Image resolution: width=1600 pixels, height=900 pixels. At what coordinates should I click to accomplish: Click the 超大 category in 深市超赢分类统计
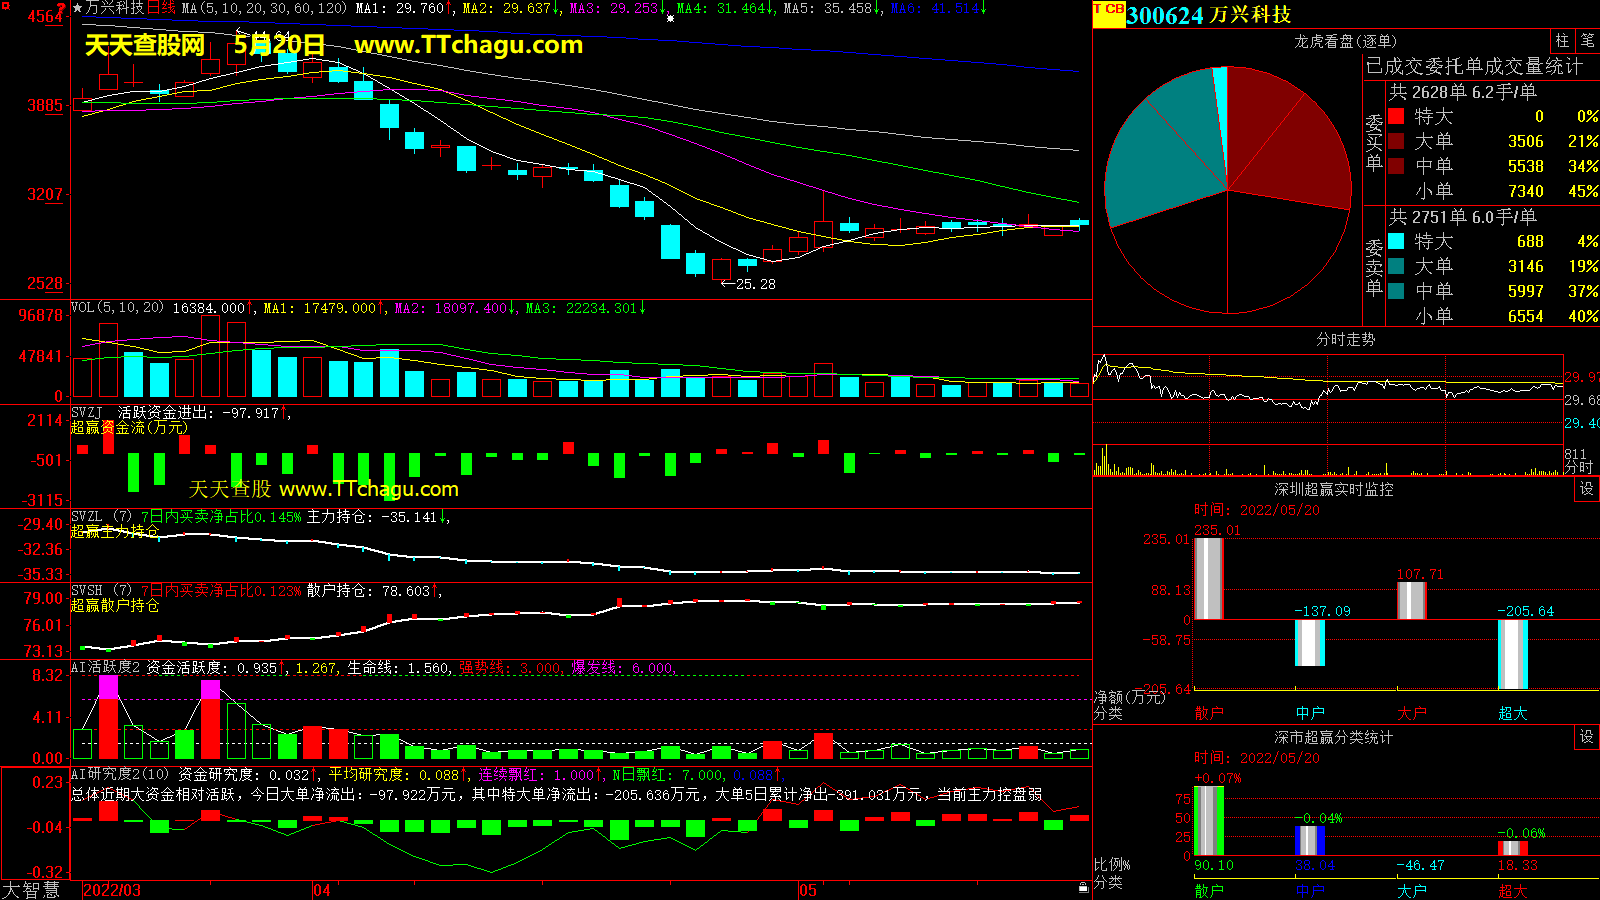tap(1512, 890)
